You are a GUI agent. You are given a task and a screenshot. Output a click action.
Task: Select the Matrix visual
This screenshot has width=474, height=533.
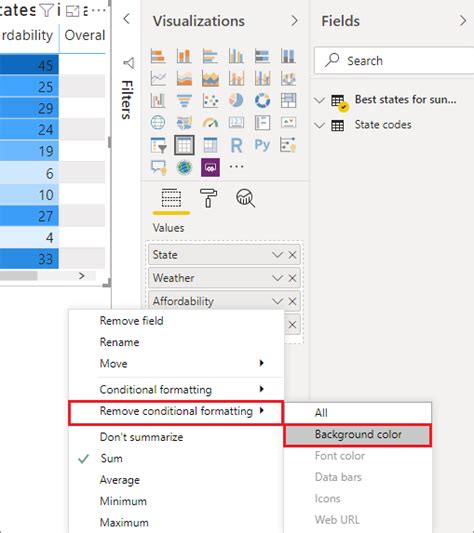[210, 145]
